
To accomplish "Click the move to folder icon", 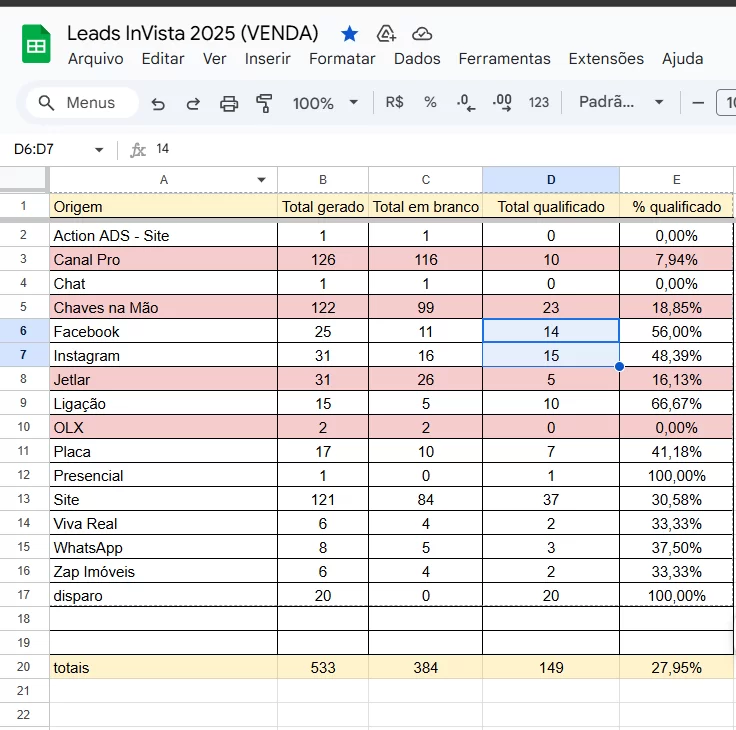I will [x=386, y=34].
